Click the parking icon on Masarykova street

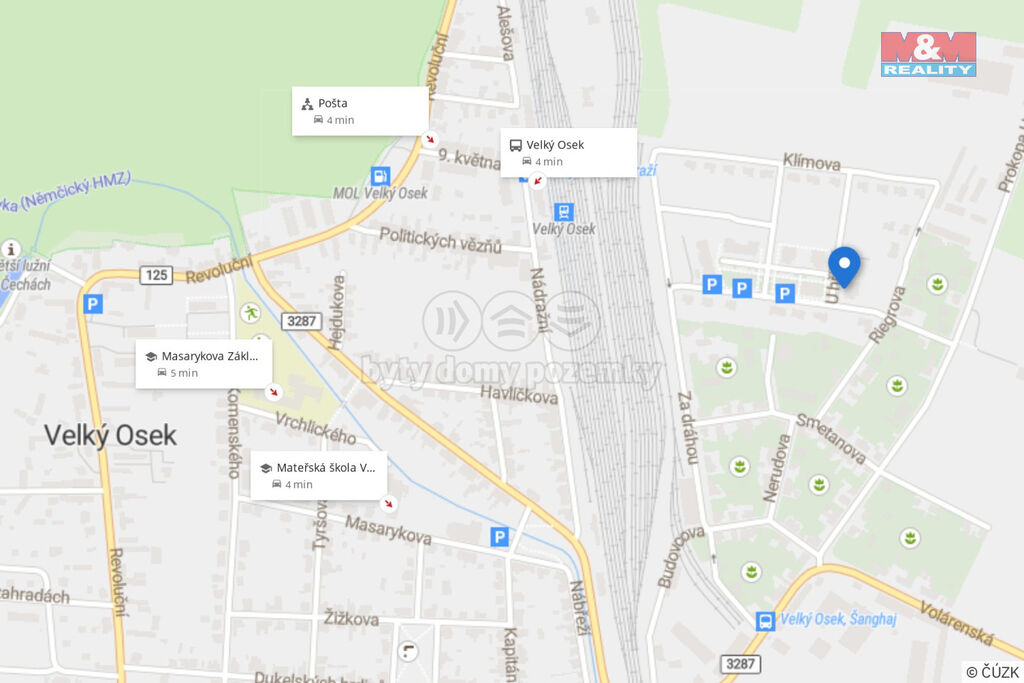click(500, 537)
